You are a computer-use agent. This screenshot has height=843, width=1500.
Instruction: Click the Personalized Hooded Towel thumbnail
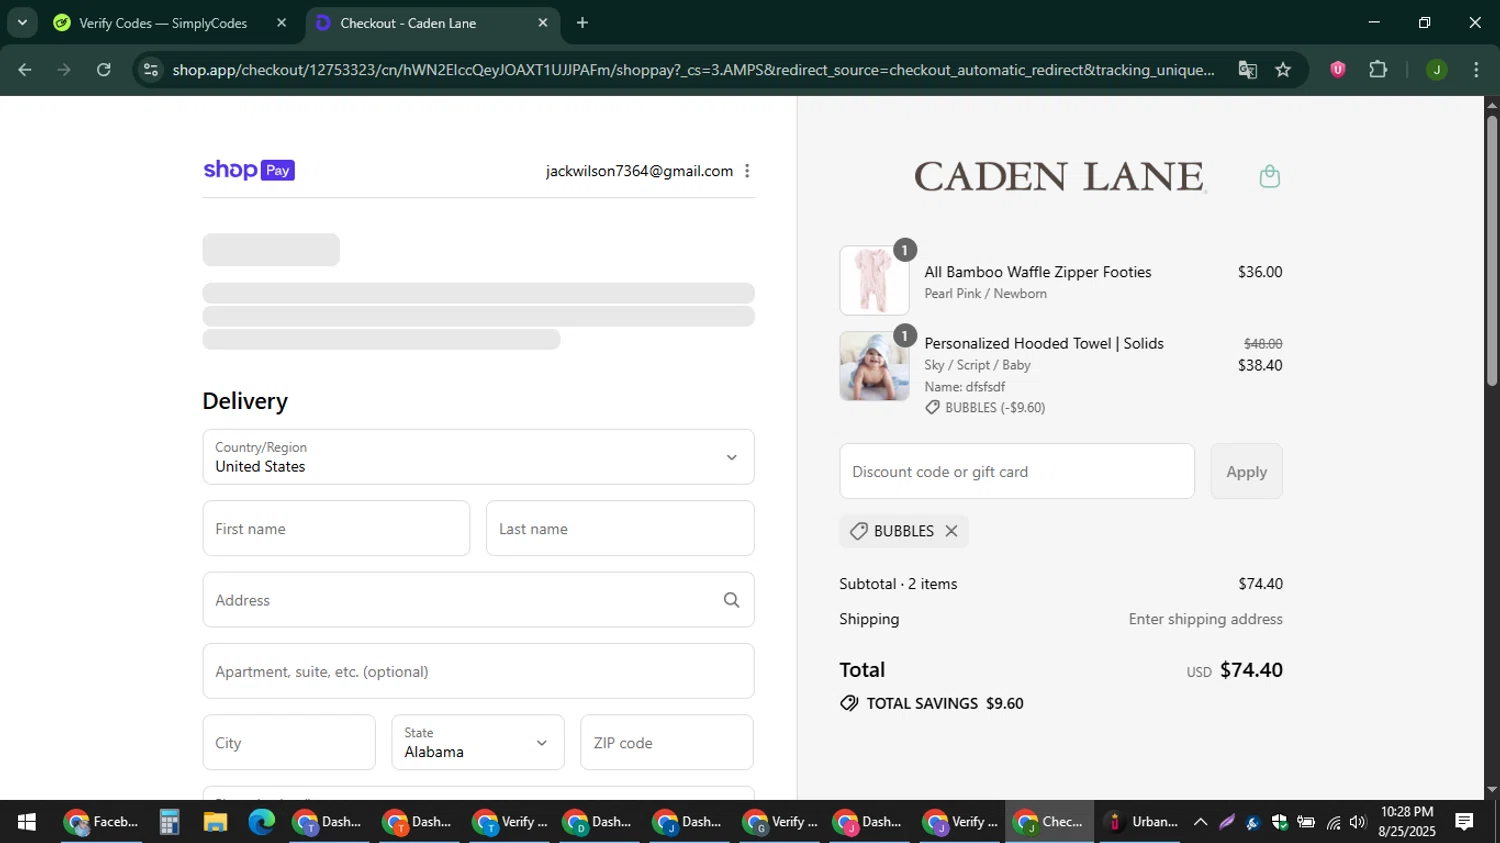(x=874, y=366)
